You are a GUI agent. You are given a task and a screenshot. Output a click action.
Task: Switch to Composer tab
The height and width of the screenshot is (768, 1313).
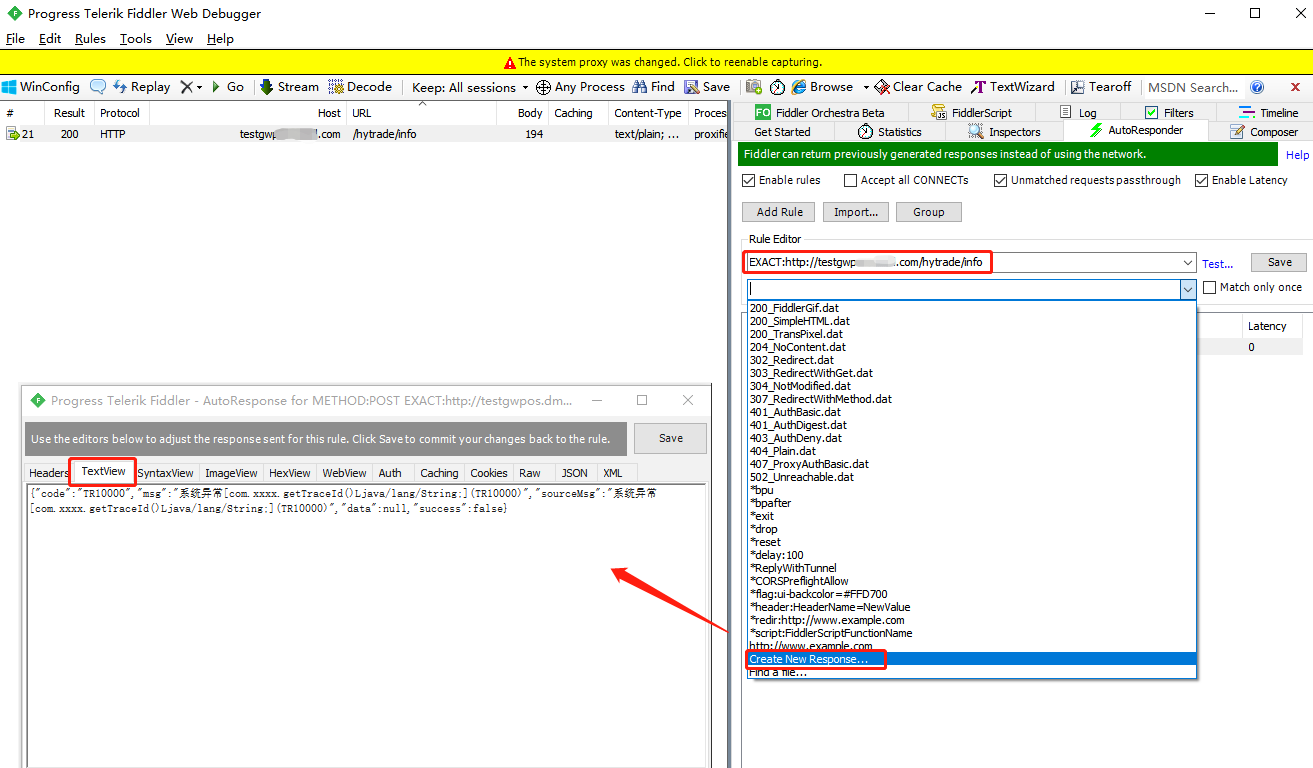click(1262, 131)
